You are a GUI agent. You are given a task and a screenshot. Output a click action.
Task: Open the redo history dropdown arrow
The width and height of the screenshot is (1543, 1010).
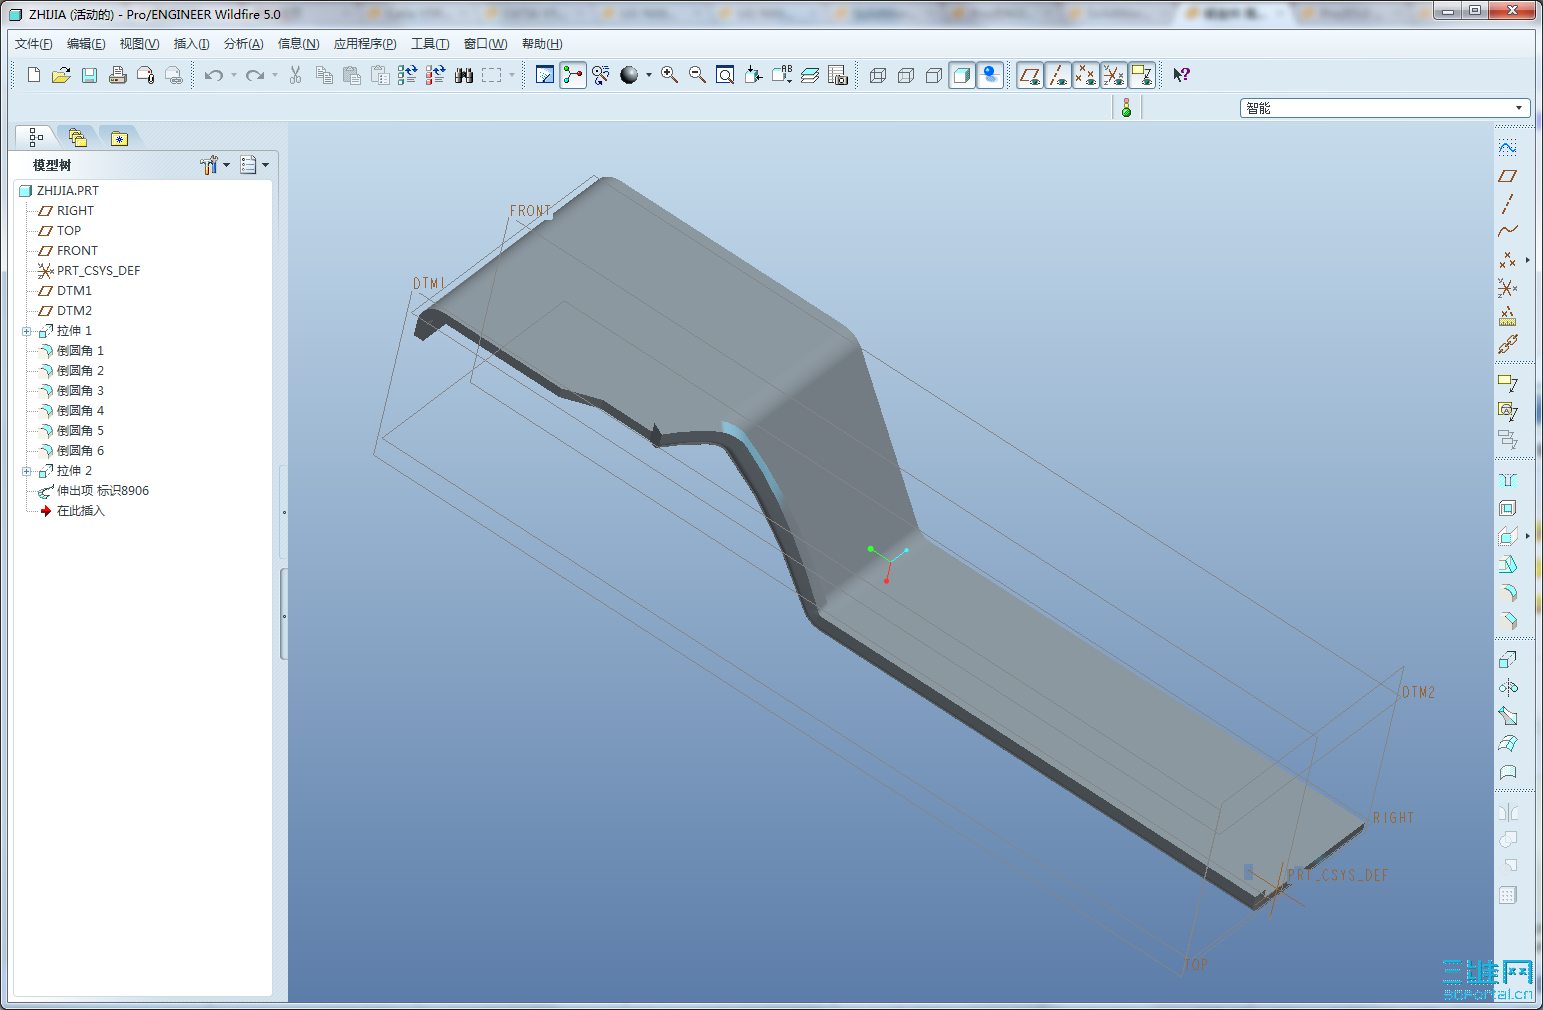click(275, 75)
